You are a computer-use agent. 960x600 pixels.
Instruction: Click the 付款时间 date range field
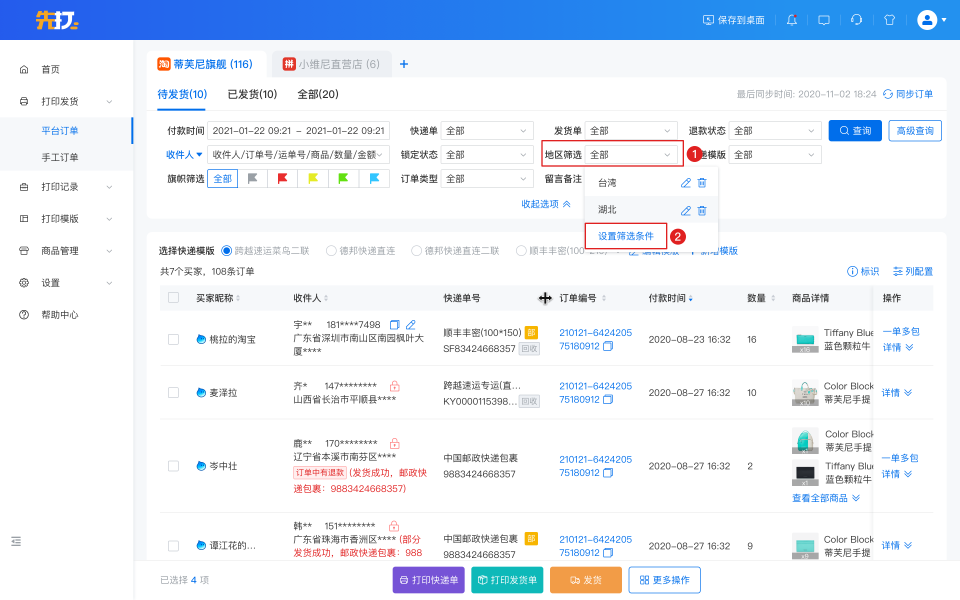click(299, 131)
